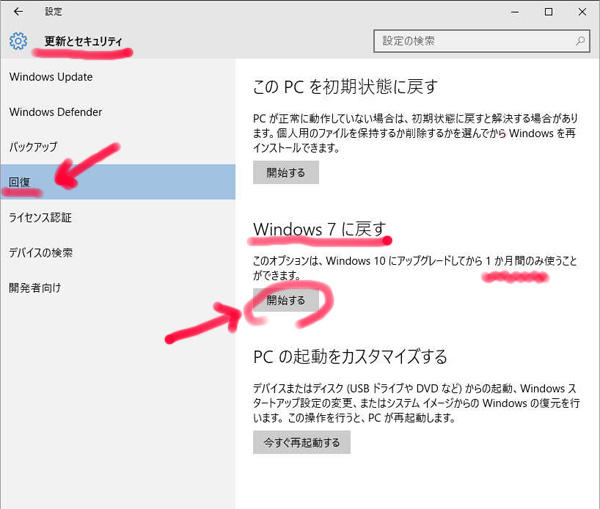Image resolution: width=600 pixels, height=509 pixels.
Task: Click 開始する under この PC を初期状態に戻す
Action: tap(286, 173)
